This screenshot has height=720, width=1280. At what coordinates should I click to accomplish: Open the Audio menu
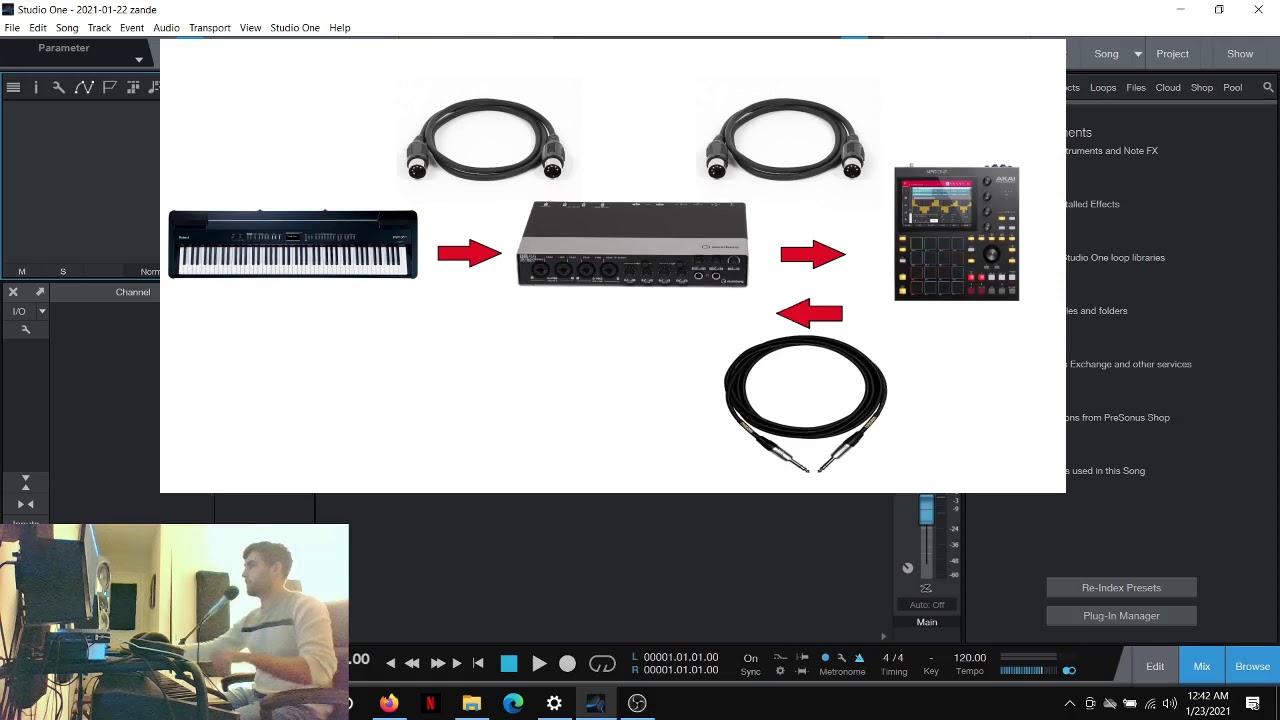click(166, 28)
